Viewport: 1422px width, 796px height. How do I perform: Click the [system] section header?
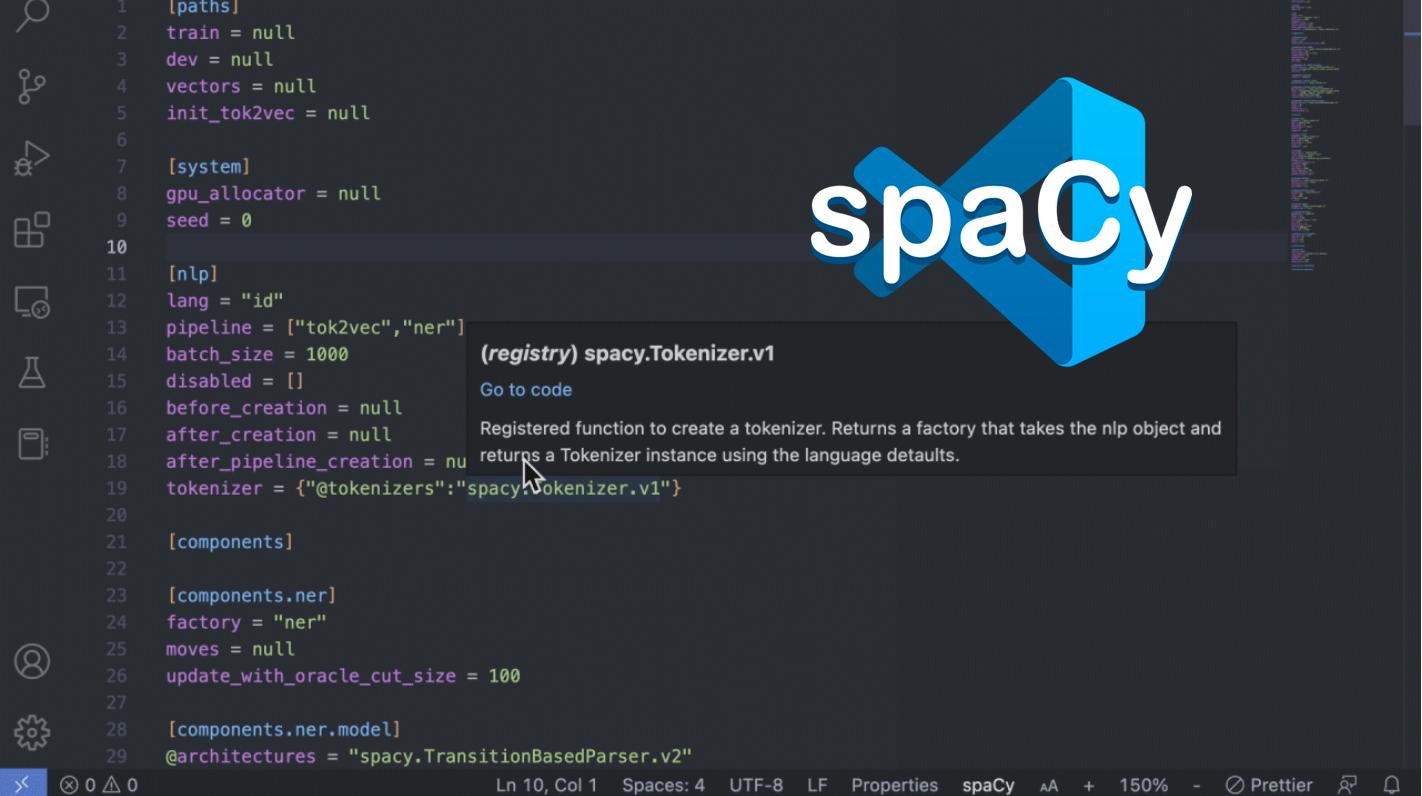(x=209, y=167)
